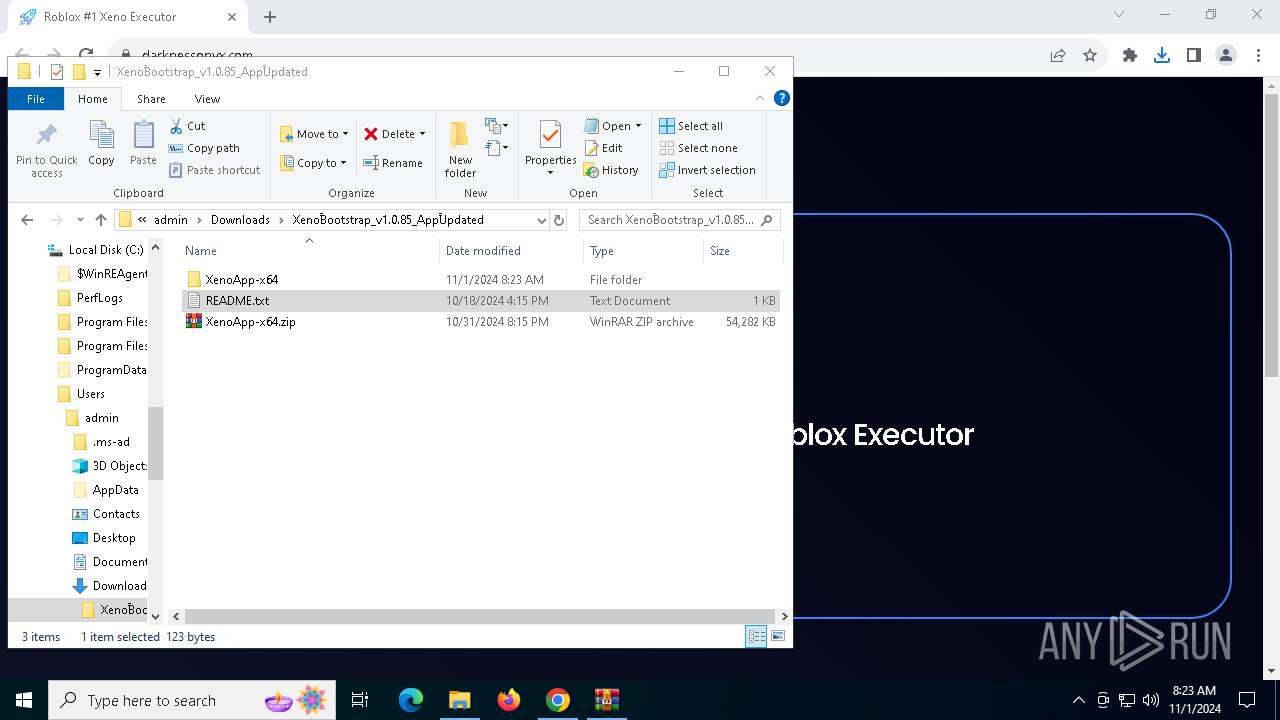
Task: Open the File menu tab
Action: [x=36, y=99]
